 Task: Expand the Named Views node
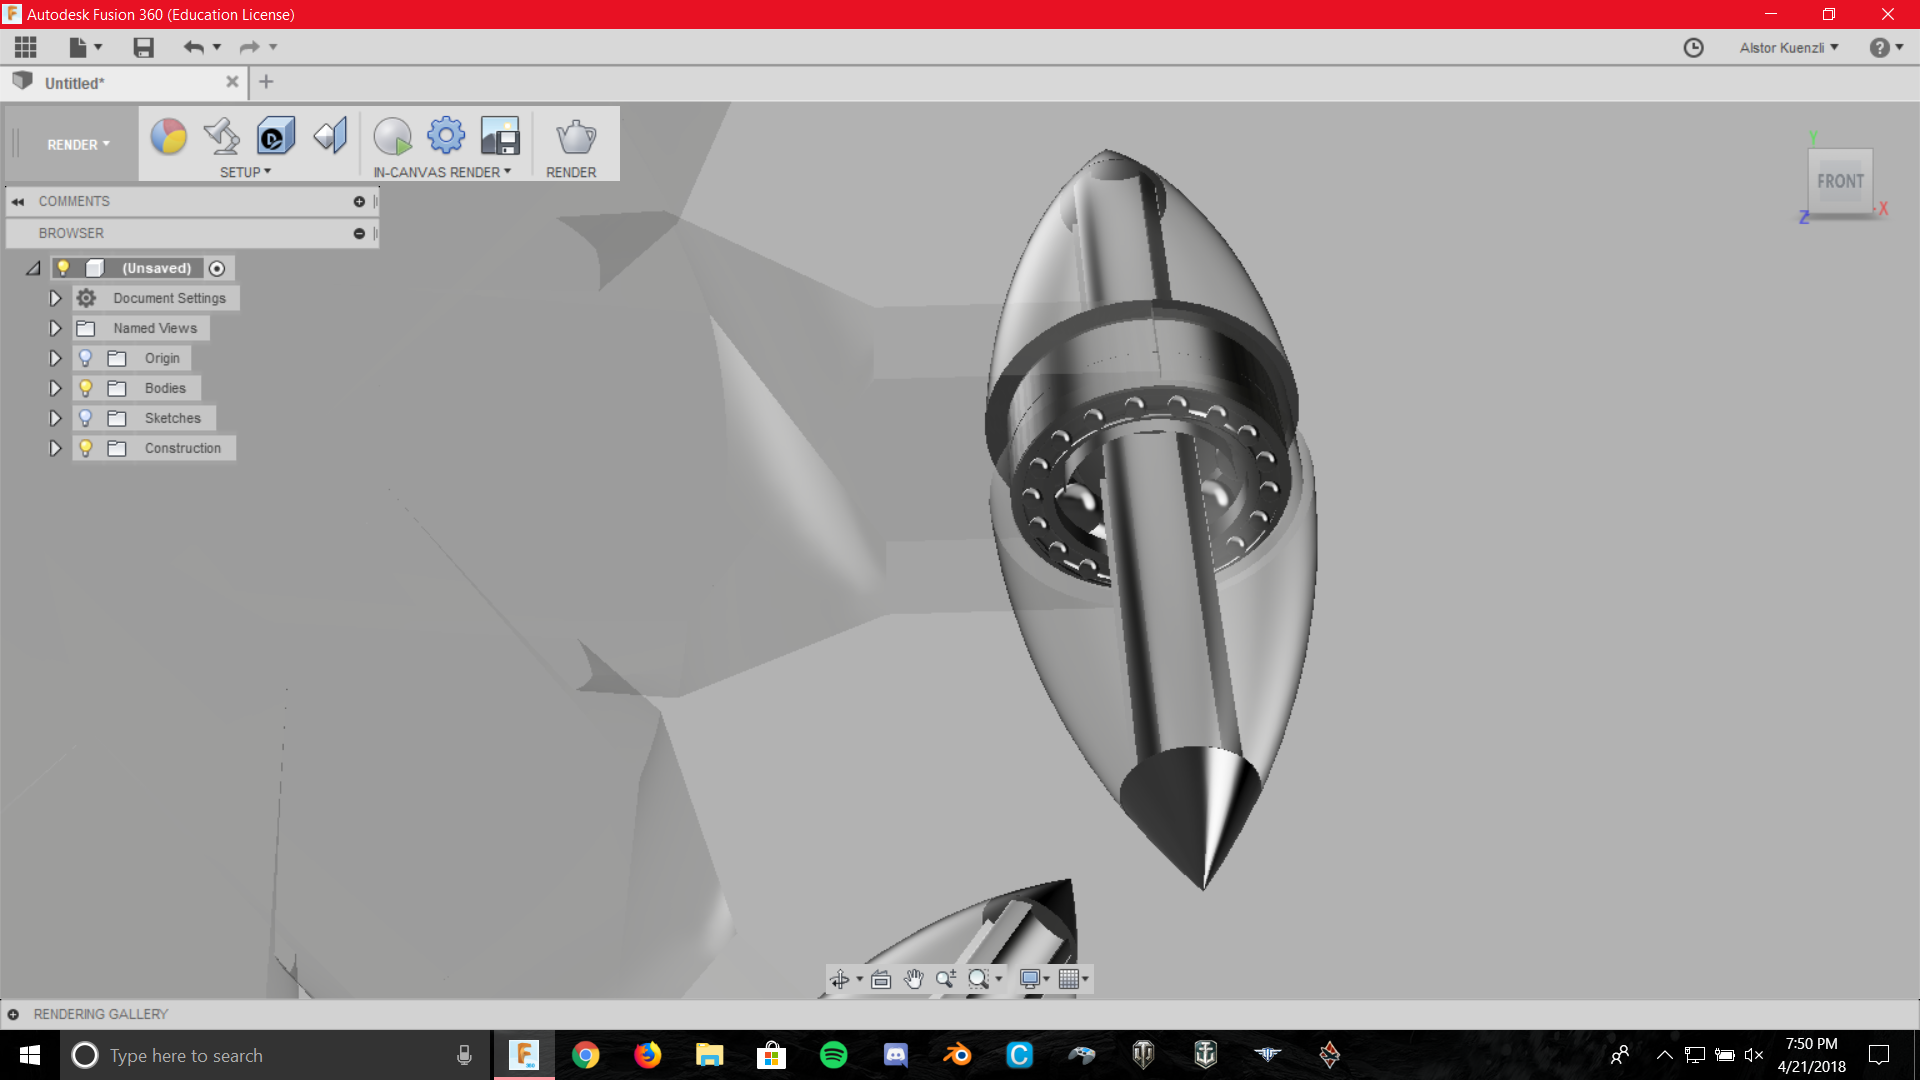click(56, 328)
